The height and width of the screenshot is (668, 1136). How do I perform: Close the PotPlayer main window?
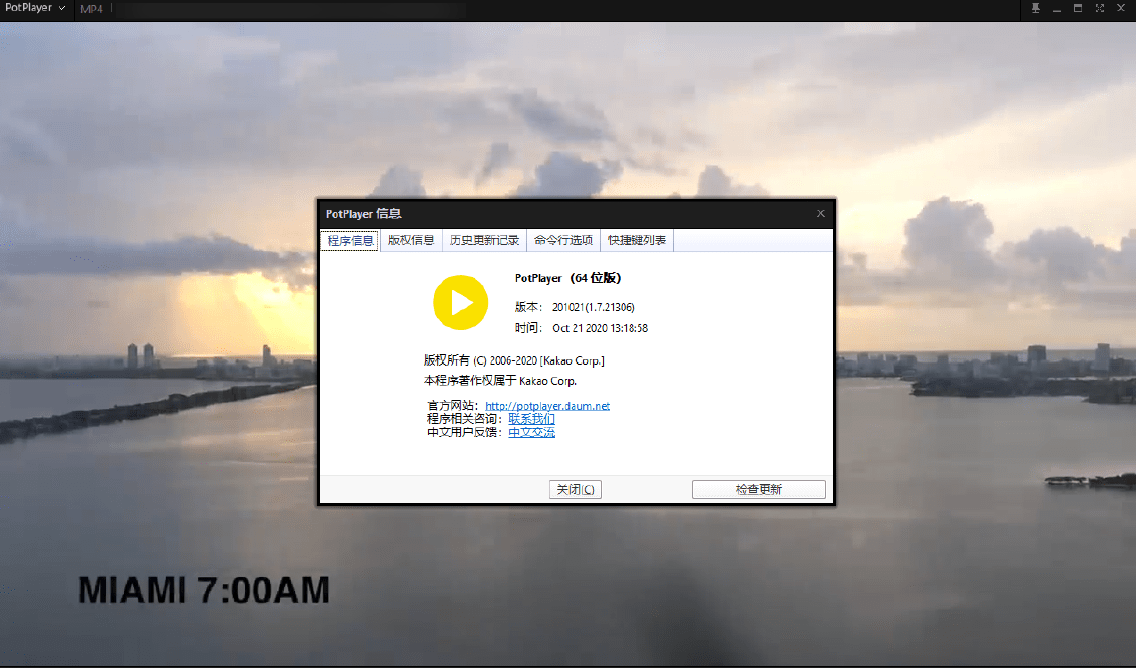[x=1121, y=8]
